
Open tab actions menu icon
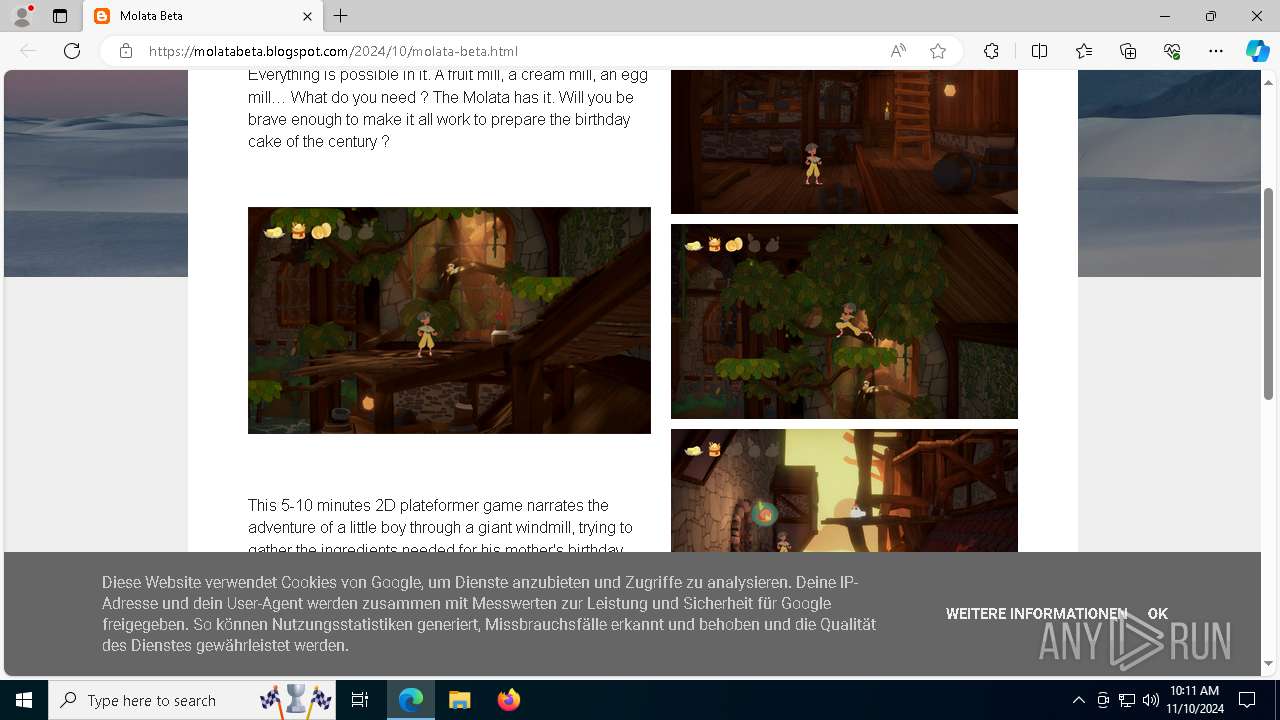coord(60,16)
